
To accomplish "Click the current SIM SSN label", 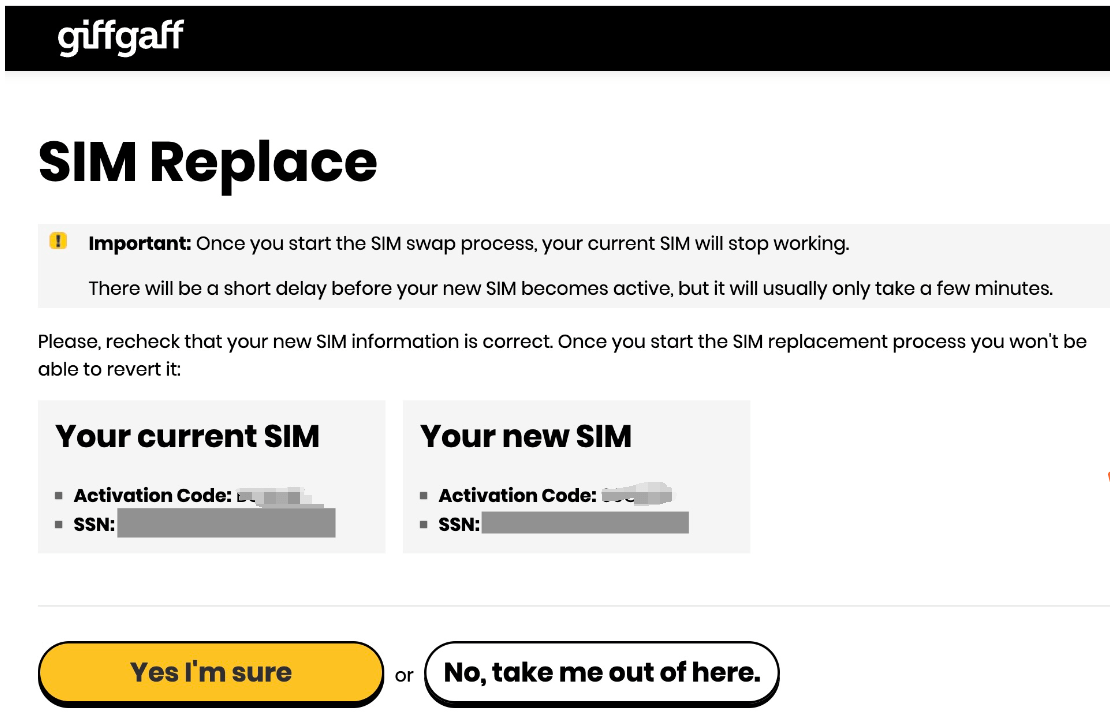I will (95, 523).
